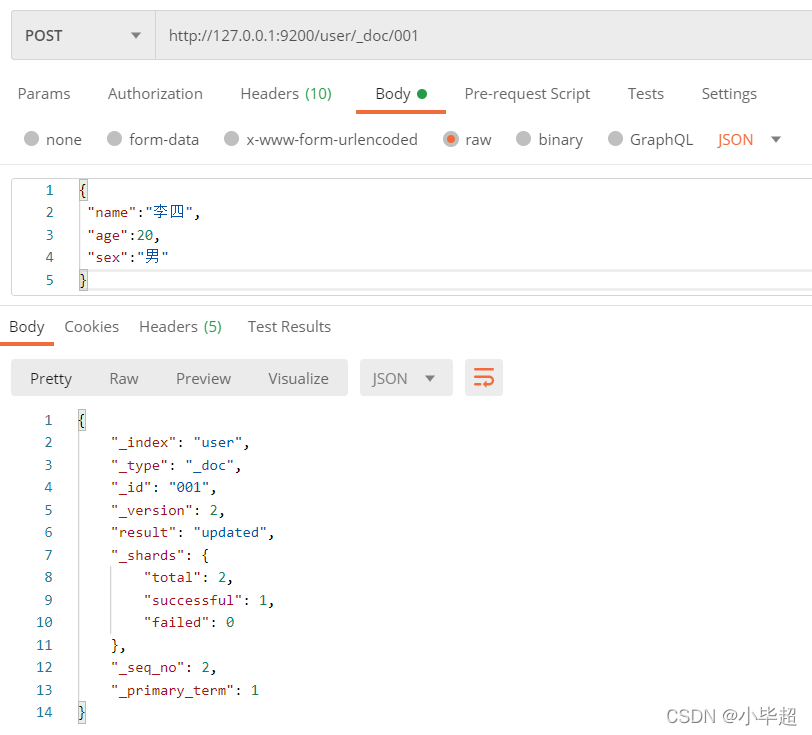Select the request Body tab

401,94
